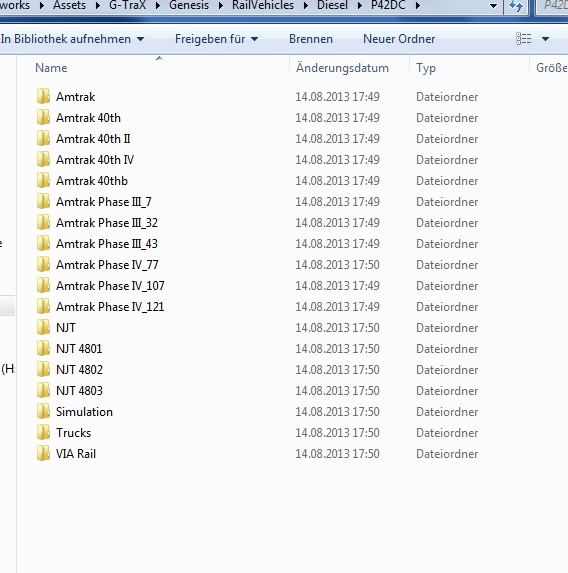Click the Trucks folder icon

point(43,433)
